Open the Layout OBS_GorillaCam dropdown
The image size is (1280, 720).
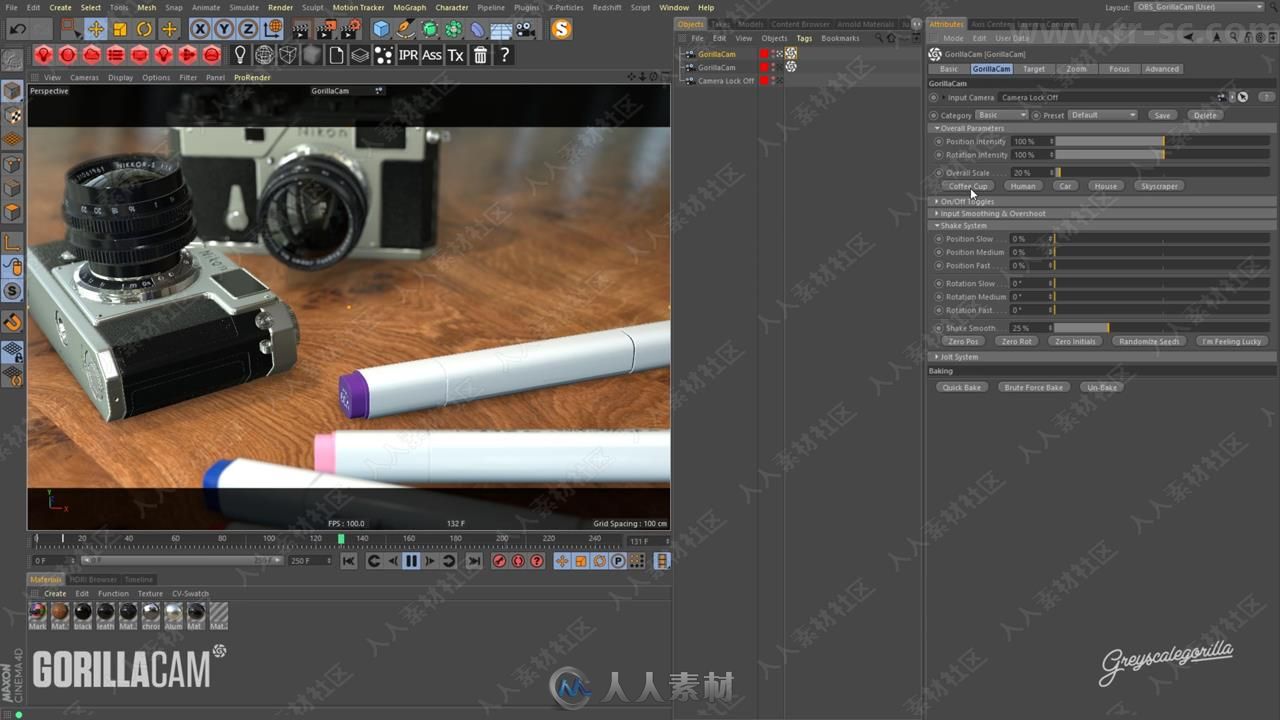point(1200,7)
